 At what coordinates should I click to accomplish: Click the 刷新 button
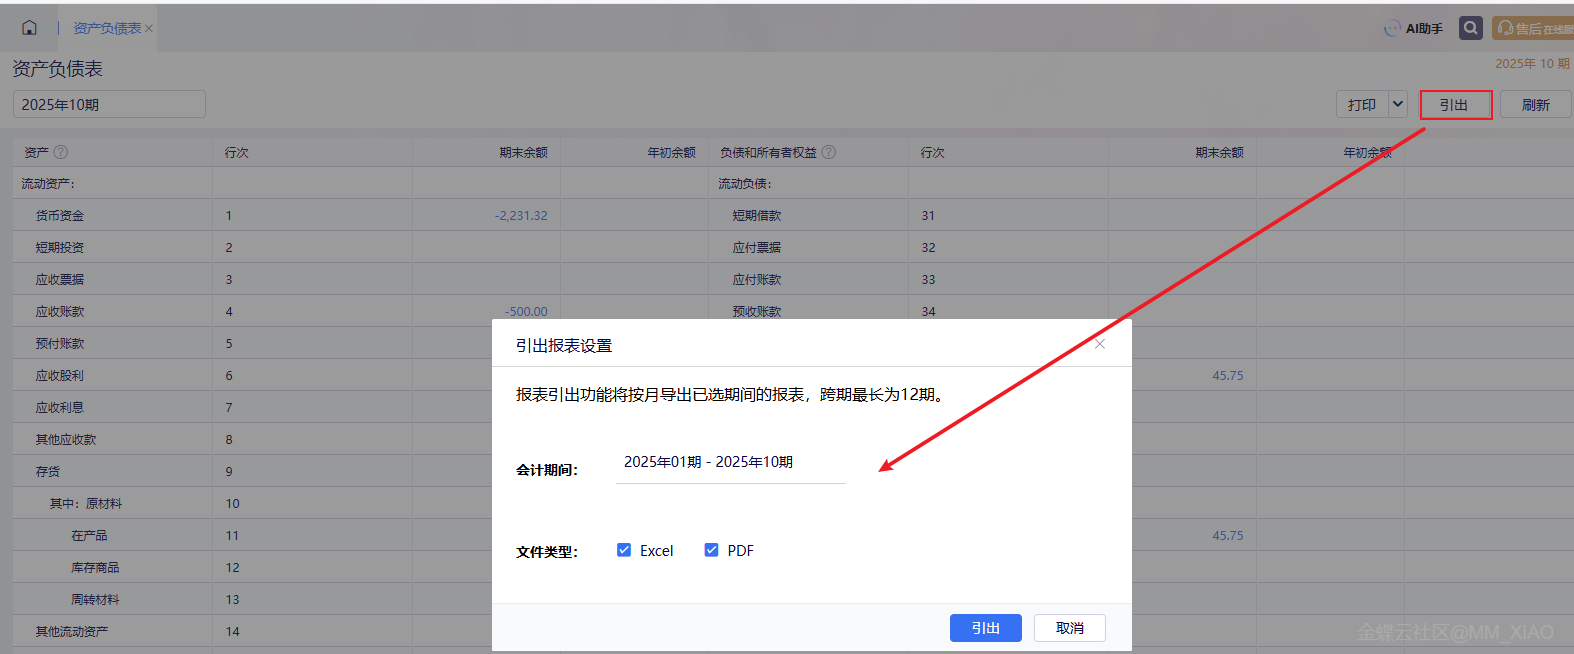point(1535,104)
